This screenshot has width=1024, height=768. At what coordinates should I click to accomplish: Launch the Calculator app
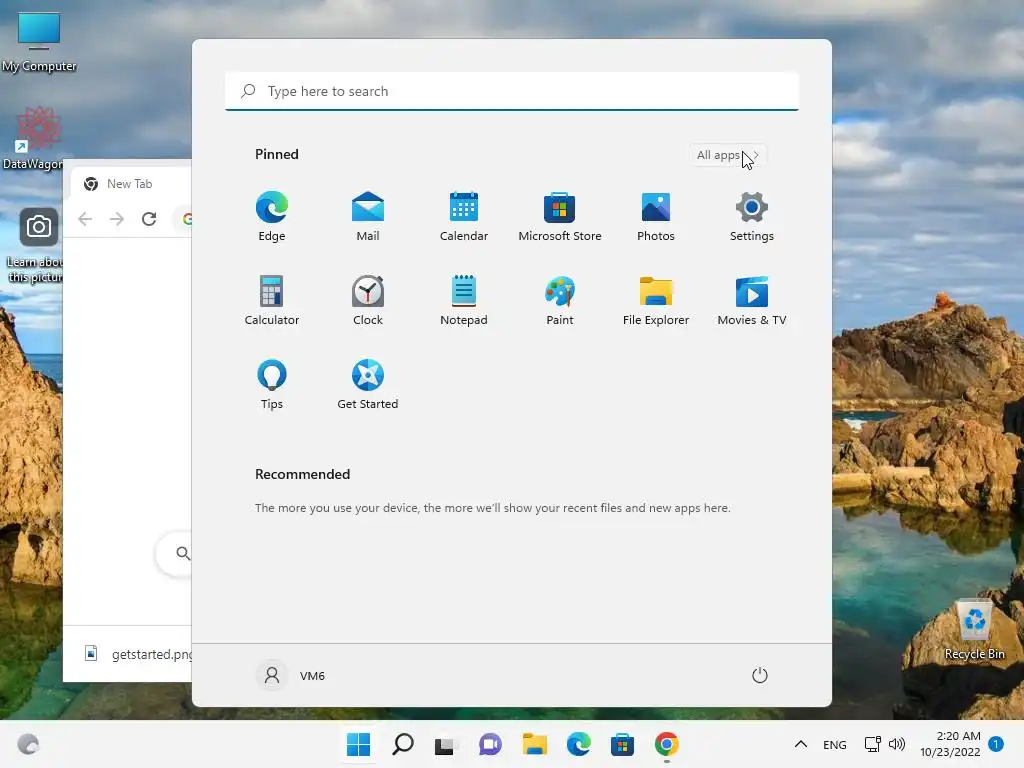[x=272, y=300]
